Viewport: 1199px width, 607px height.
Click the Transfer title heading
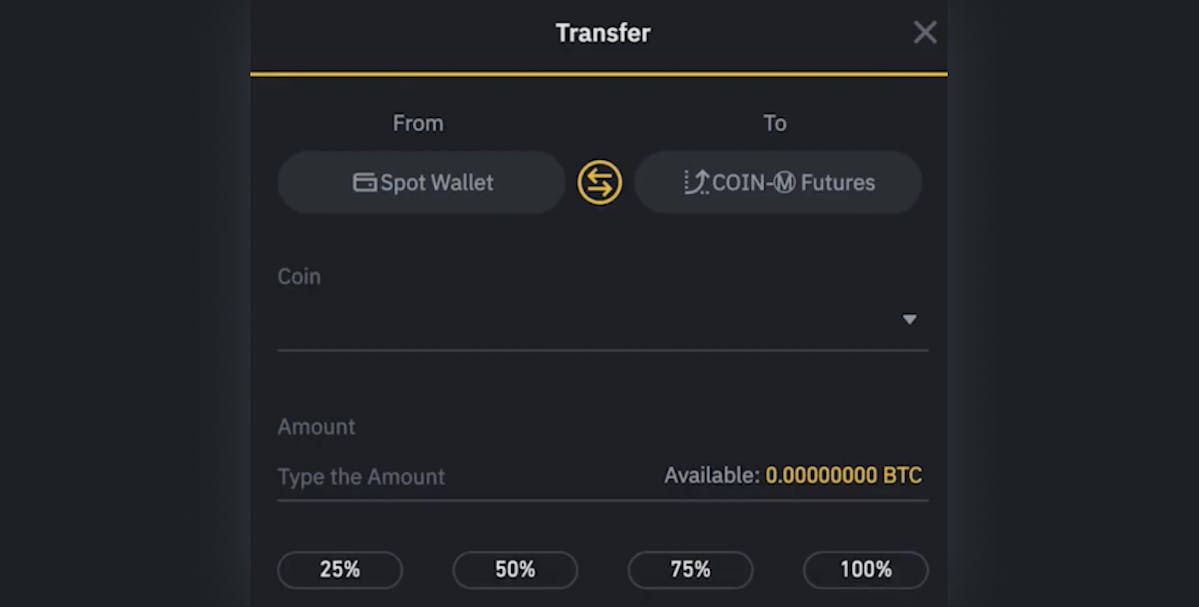click(603, 33)
